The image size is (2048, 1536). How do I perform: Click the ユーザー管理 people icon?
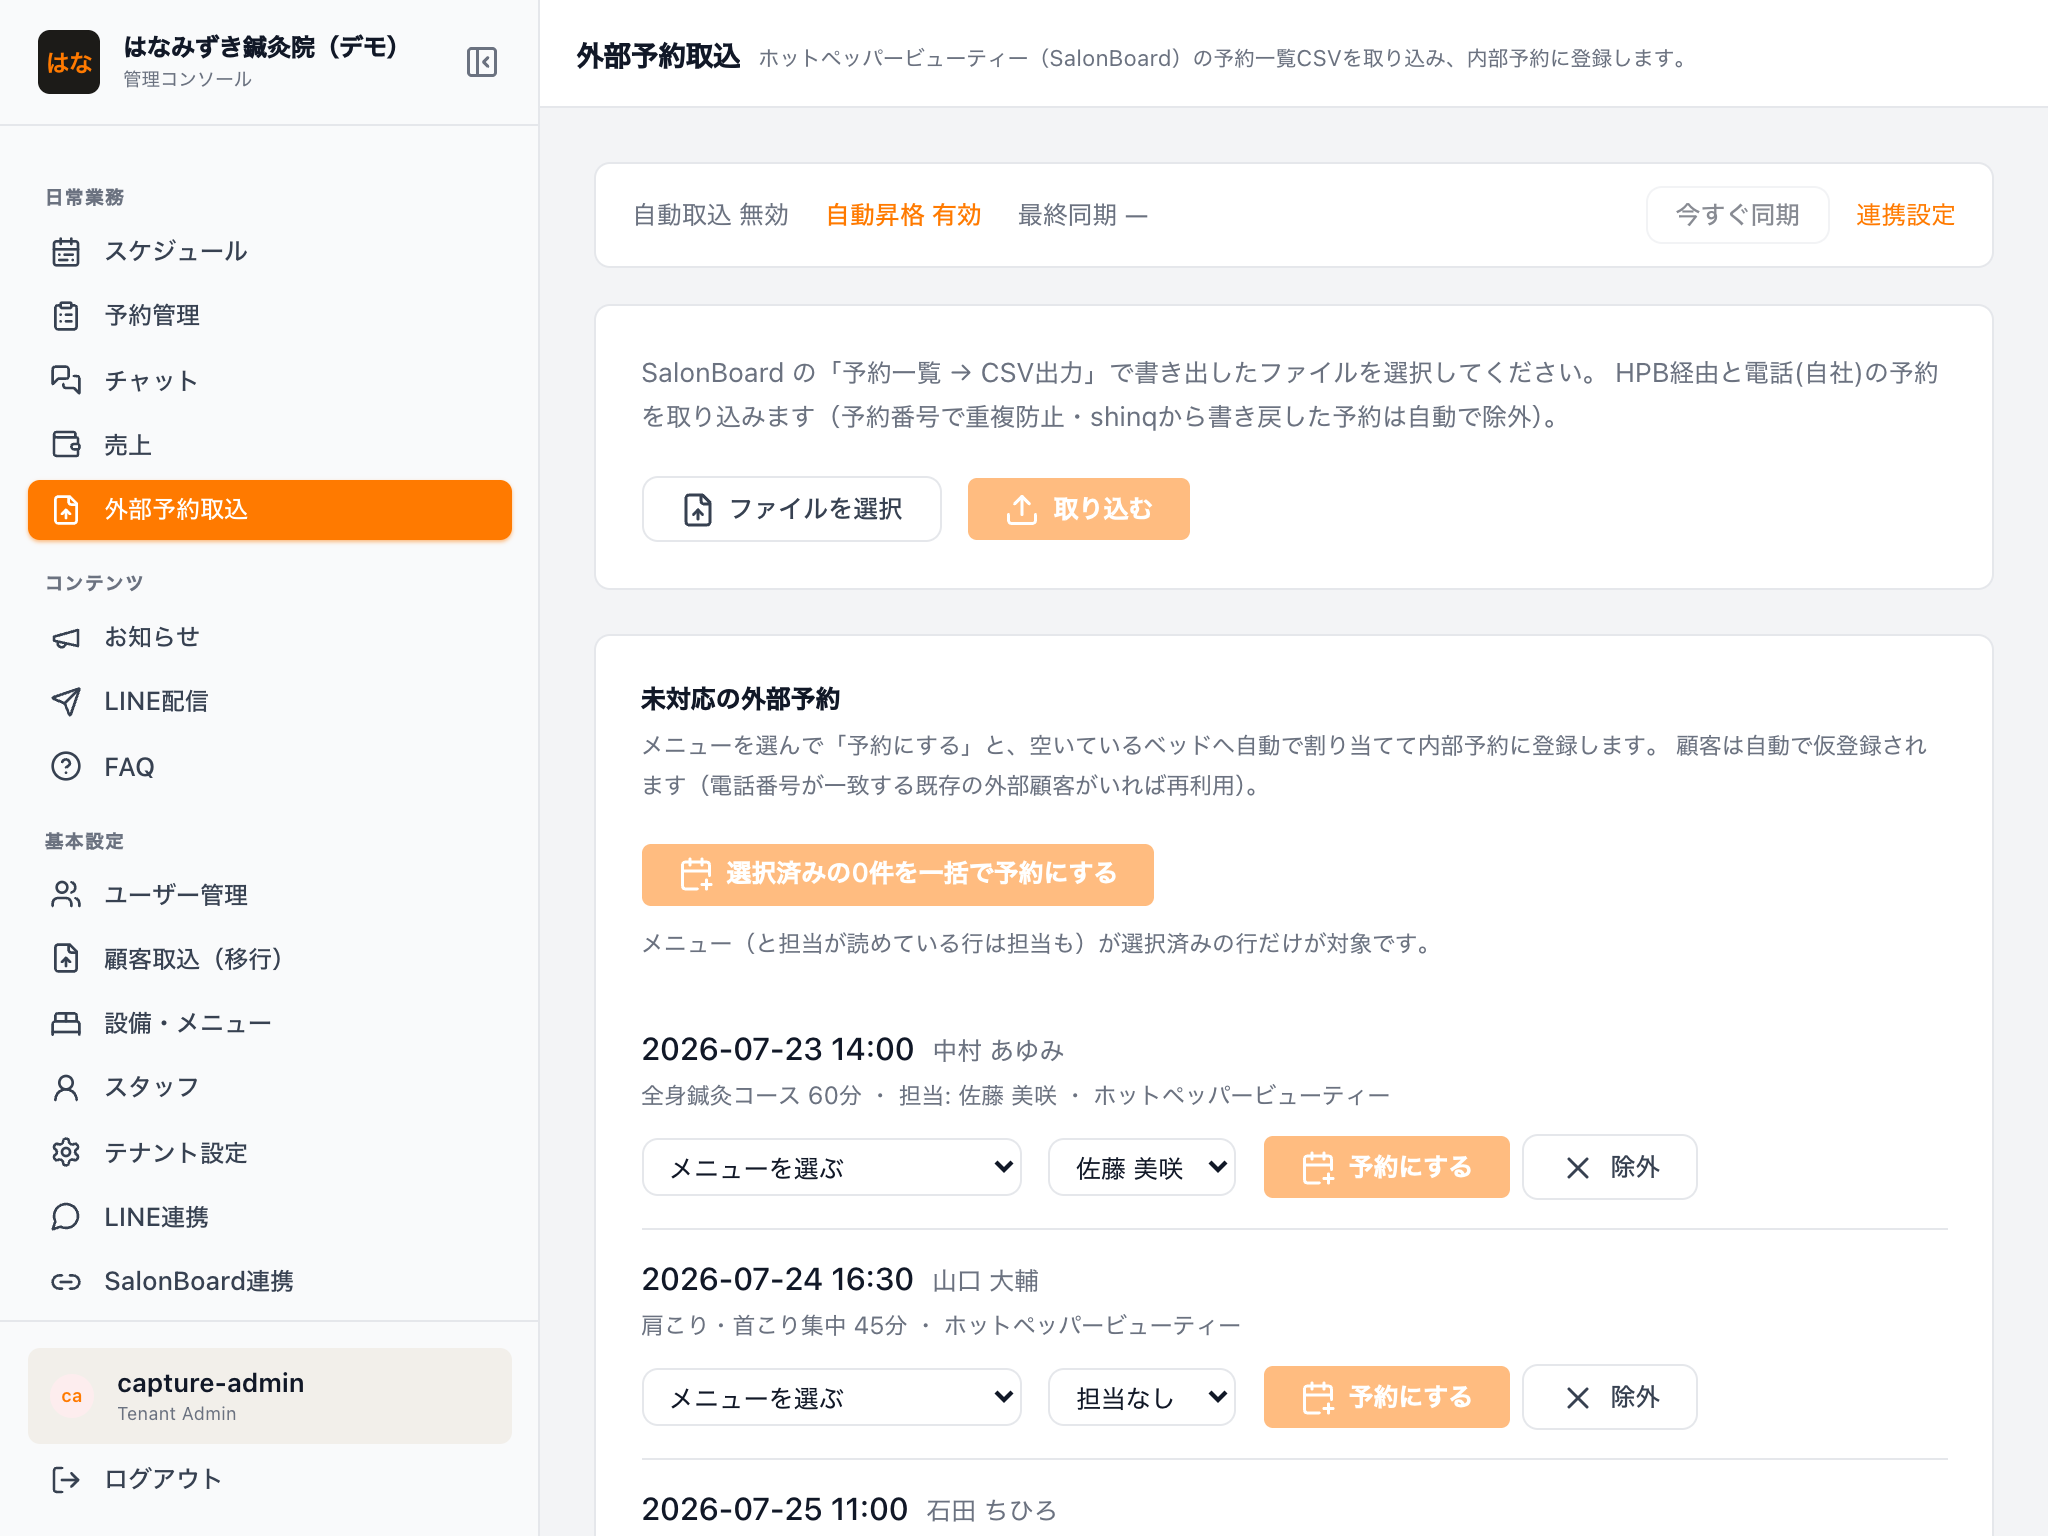tap(66, 894)
